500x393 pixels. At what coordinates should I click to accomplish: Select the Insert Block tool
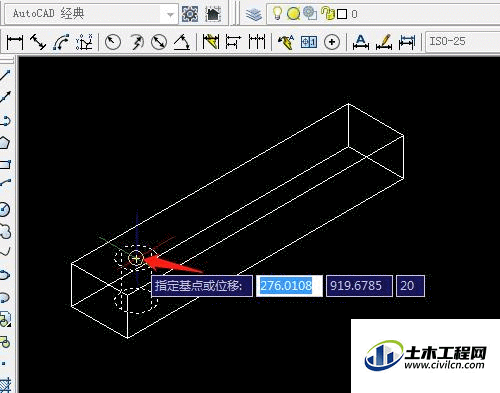5,320
